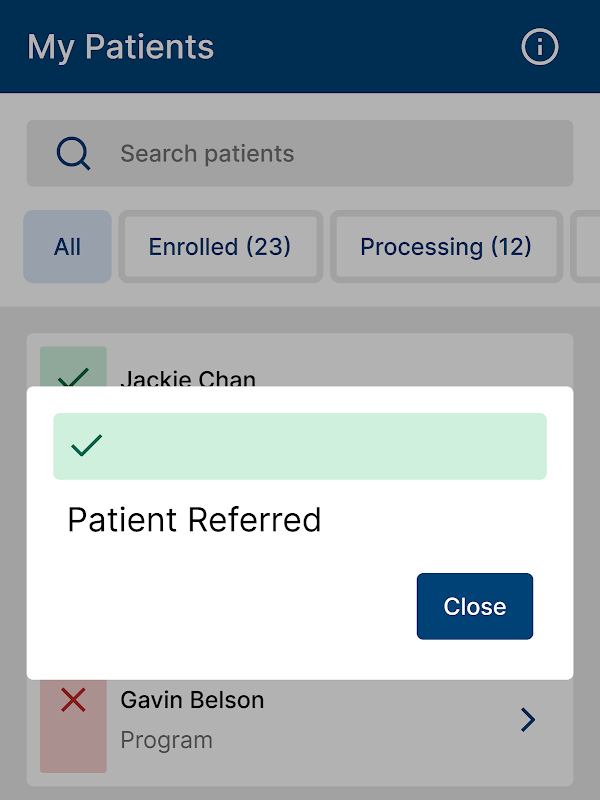Click the Program label under Gavin Belson
Screen dimensions: 600x800
pyautogui.click(x=166, y=740)
